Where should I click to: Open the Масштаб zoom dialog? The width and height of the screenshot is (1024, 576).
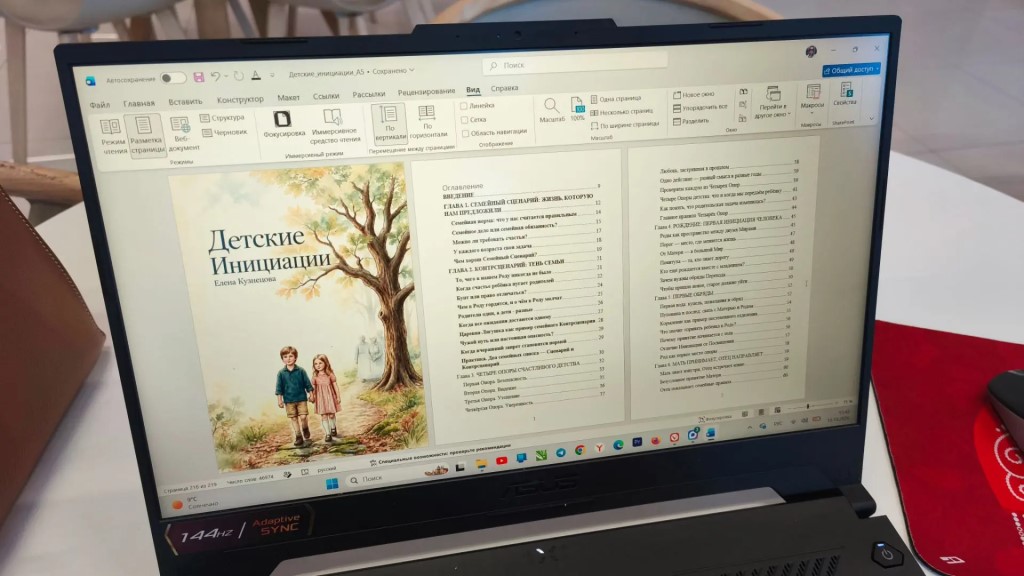click(551, 110)
